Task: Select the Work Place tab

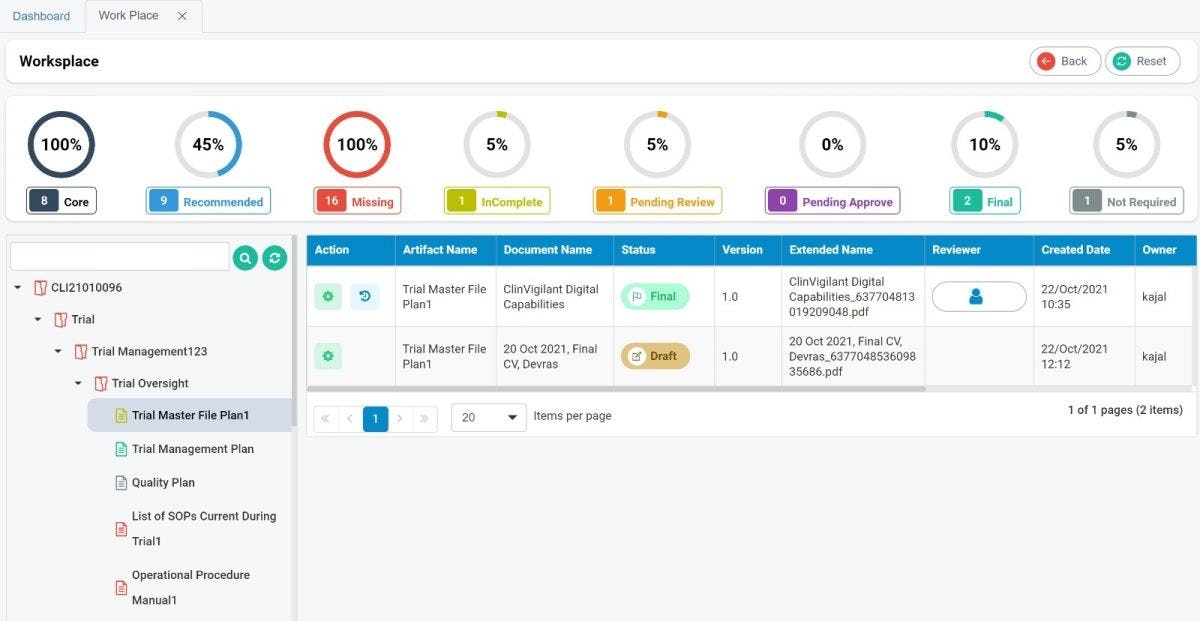Action: point(127,15)
